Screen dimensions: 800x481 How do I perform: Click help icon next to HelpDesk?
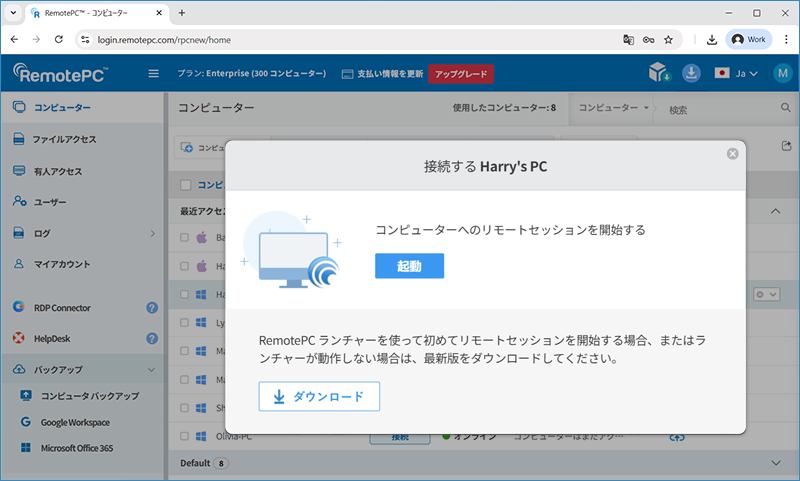[152, 338]
